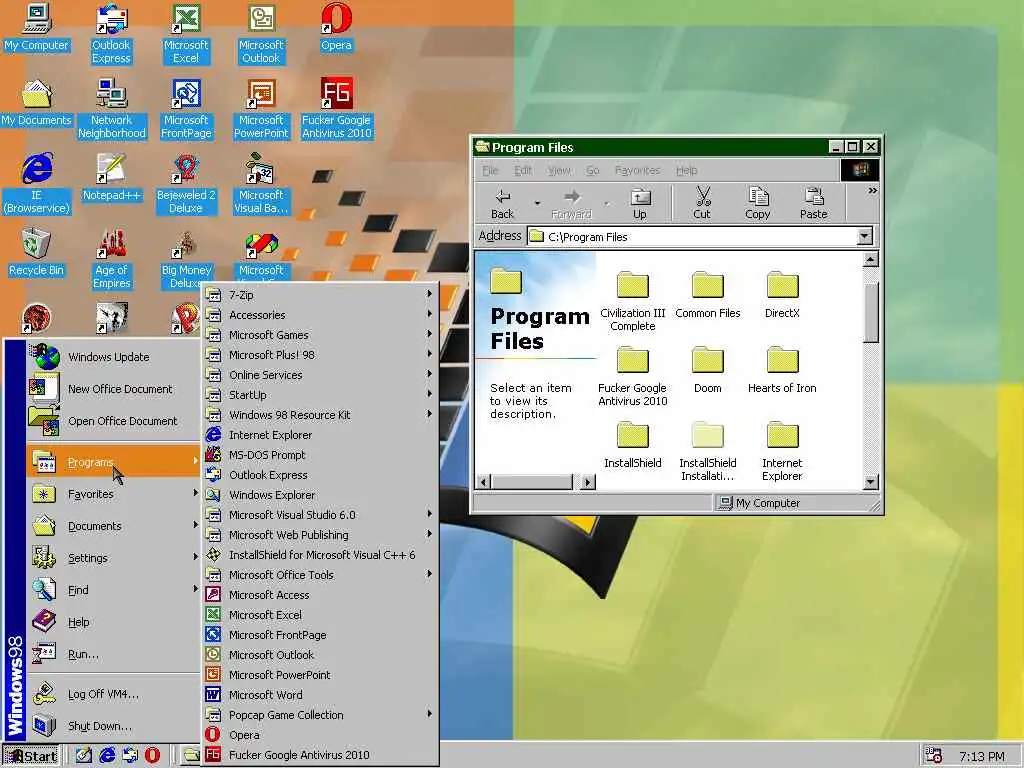Click the Back toolbar button

502,204
